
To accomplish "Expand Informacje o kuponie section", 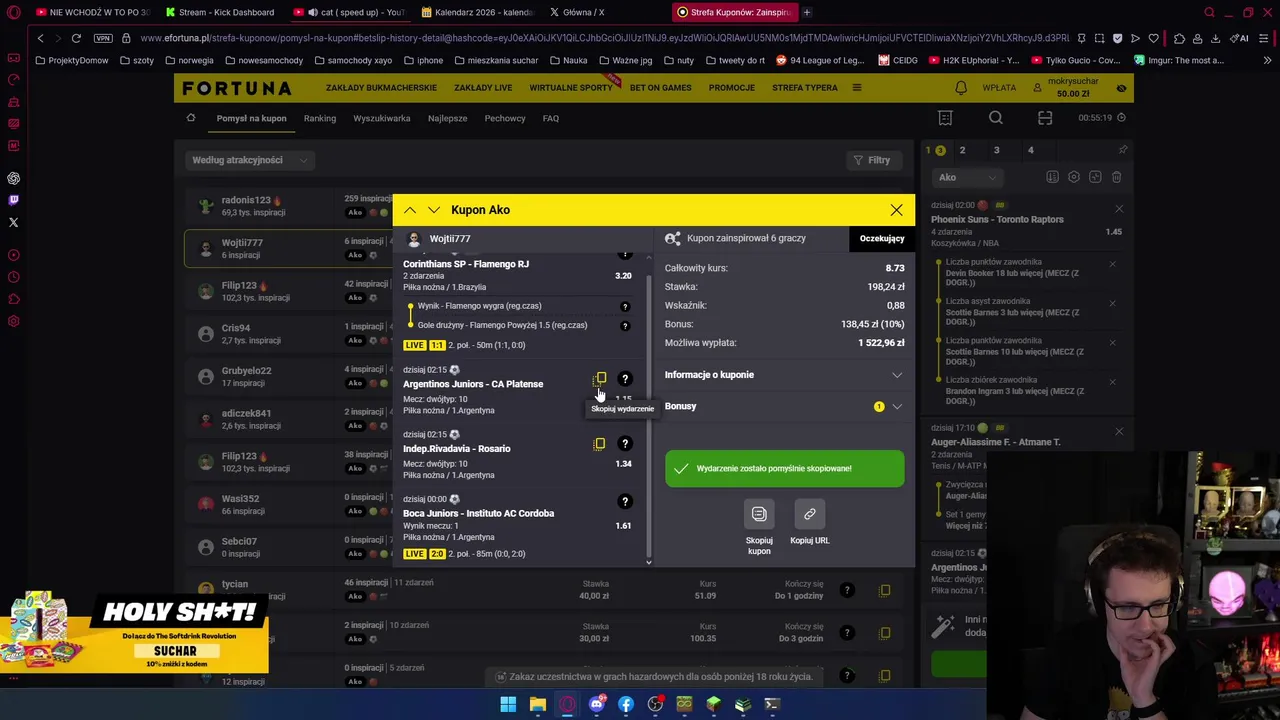I will point(784,375).
